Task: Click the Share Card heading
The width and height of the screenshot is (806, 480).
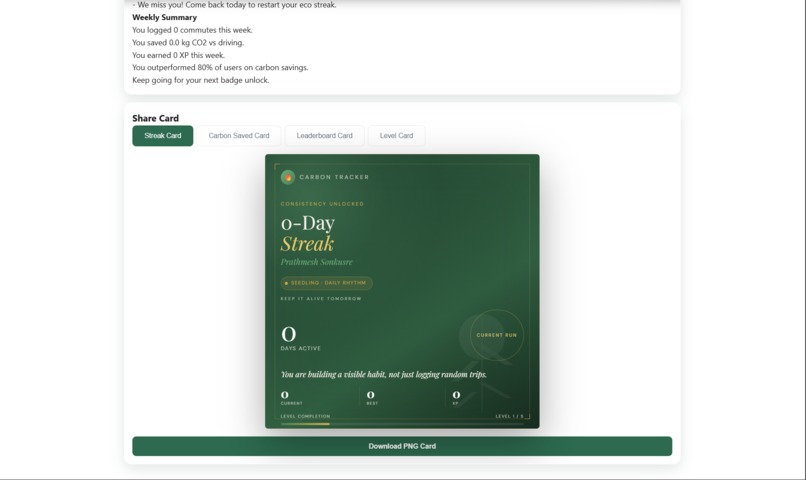Action: tap(155, 118)
